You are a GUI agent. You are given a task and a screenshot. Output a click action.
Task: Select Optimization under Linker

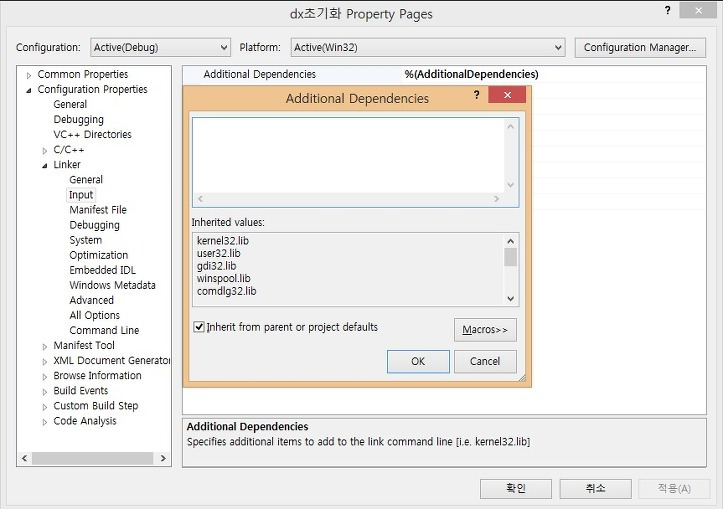click(x=99, y=255)
